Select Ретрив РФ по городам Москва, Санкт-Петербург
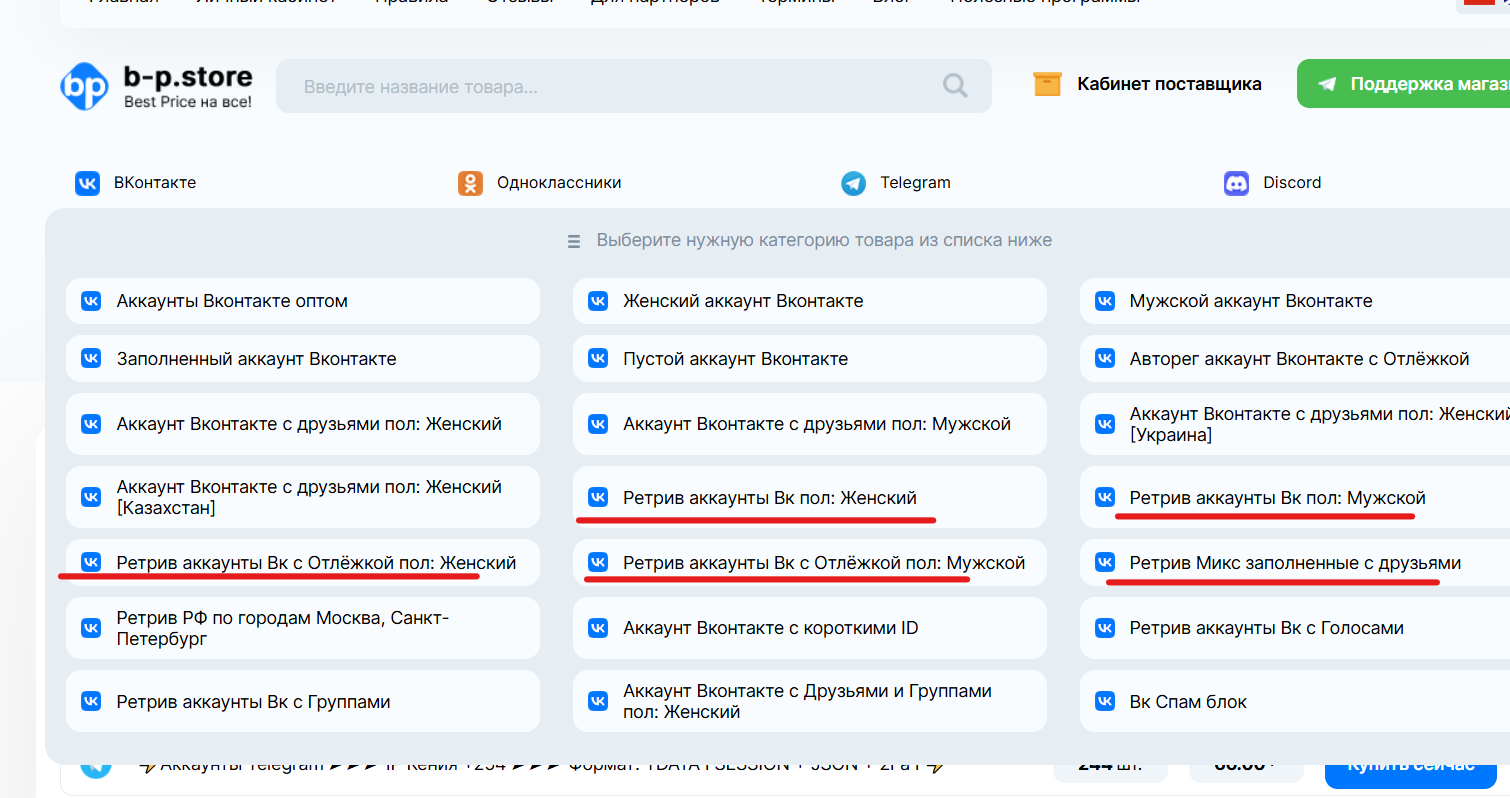Image resolution: width=1510 pixels, height=798 pixels. pyautogui.click(x=303, y=628)
